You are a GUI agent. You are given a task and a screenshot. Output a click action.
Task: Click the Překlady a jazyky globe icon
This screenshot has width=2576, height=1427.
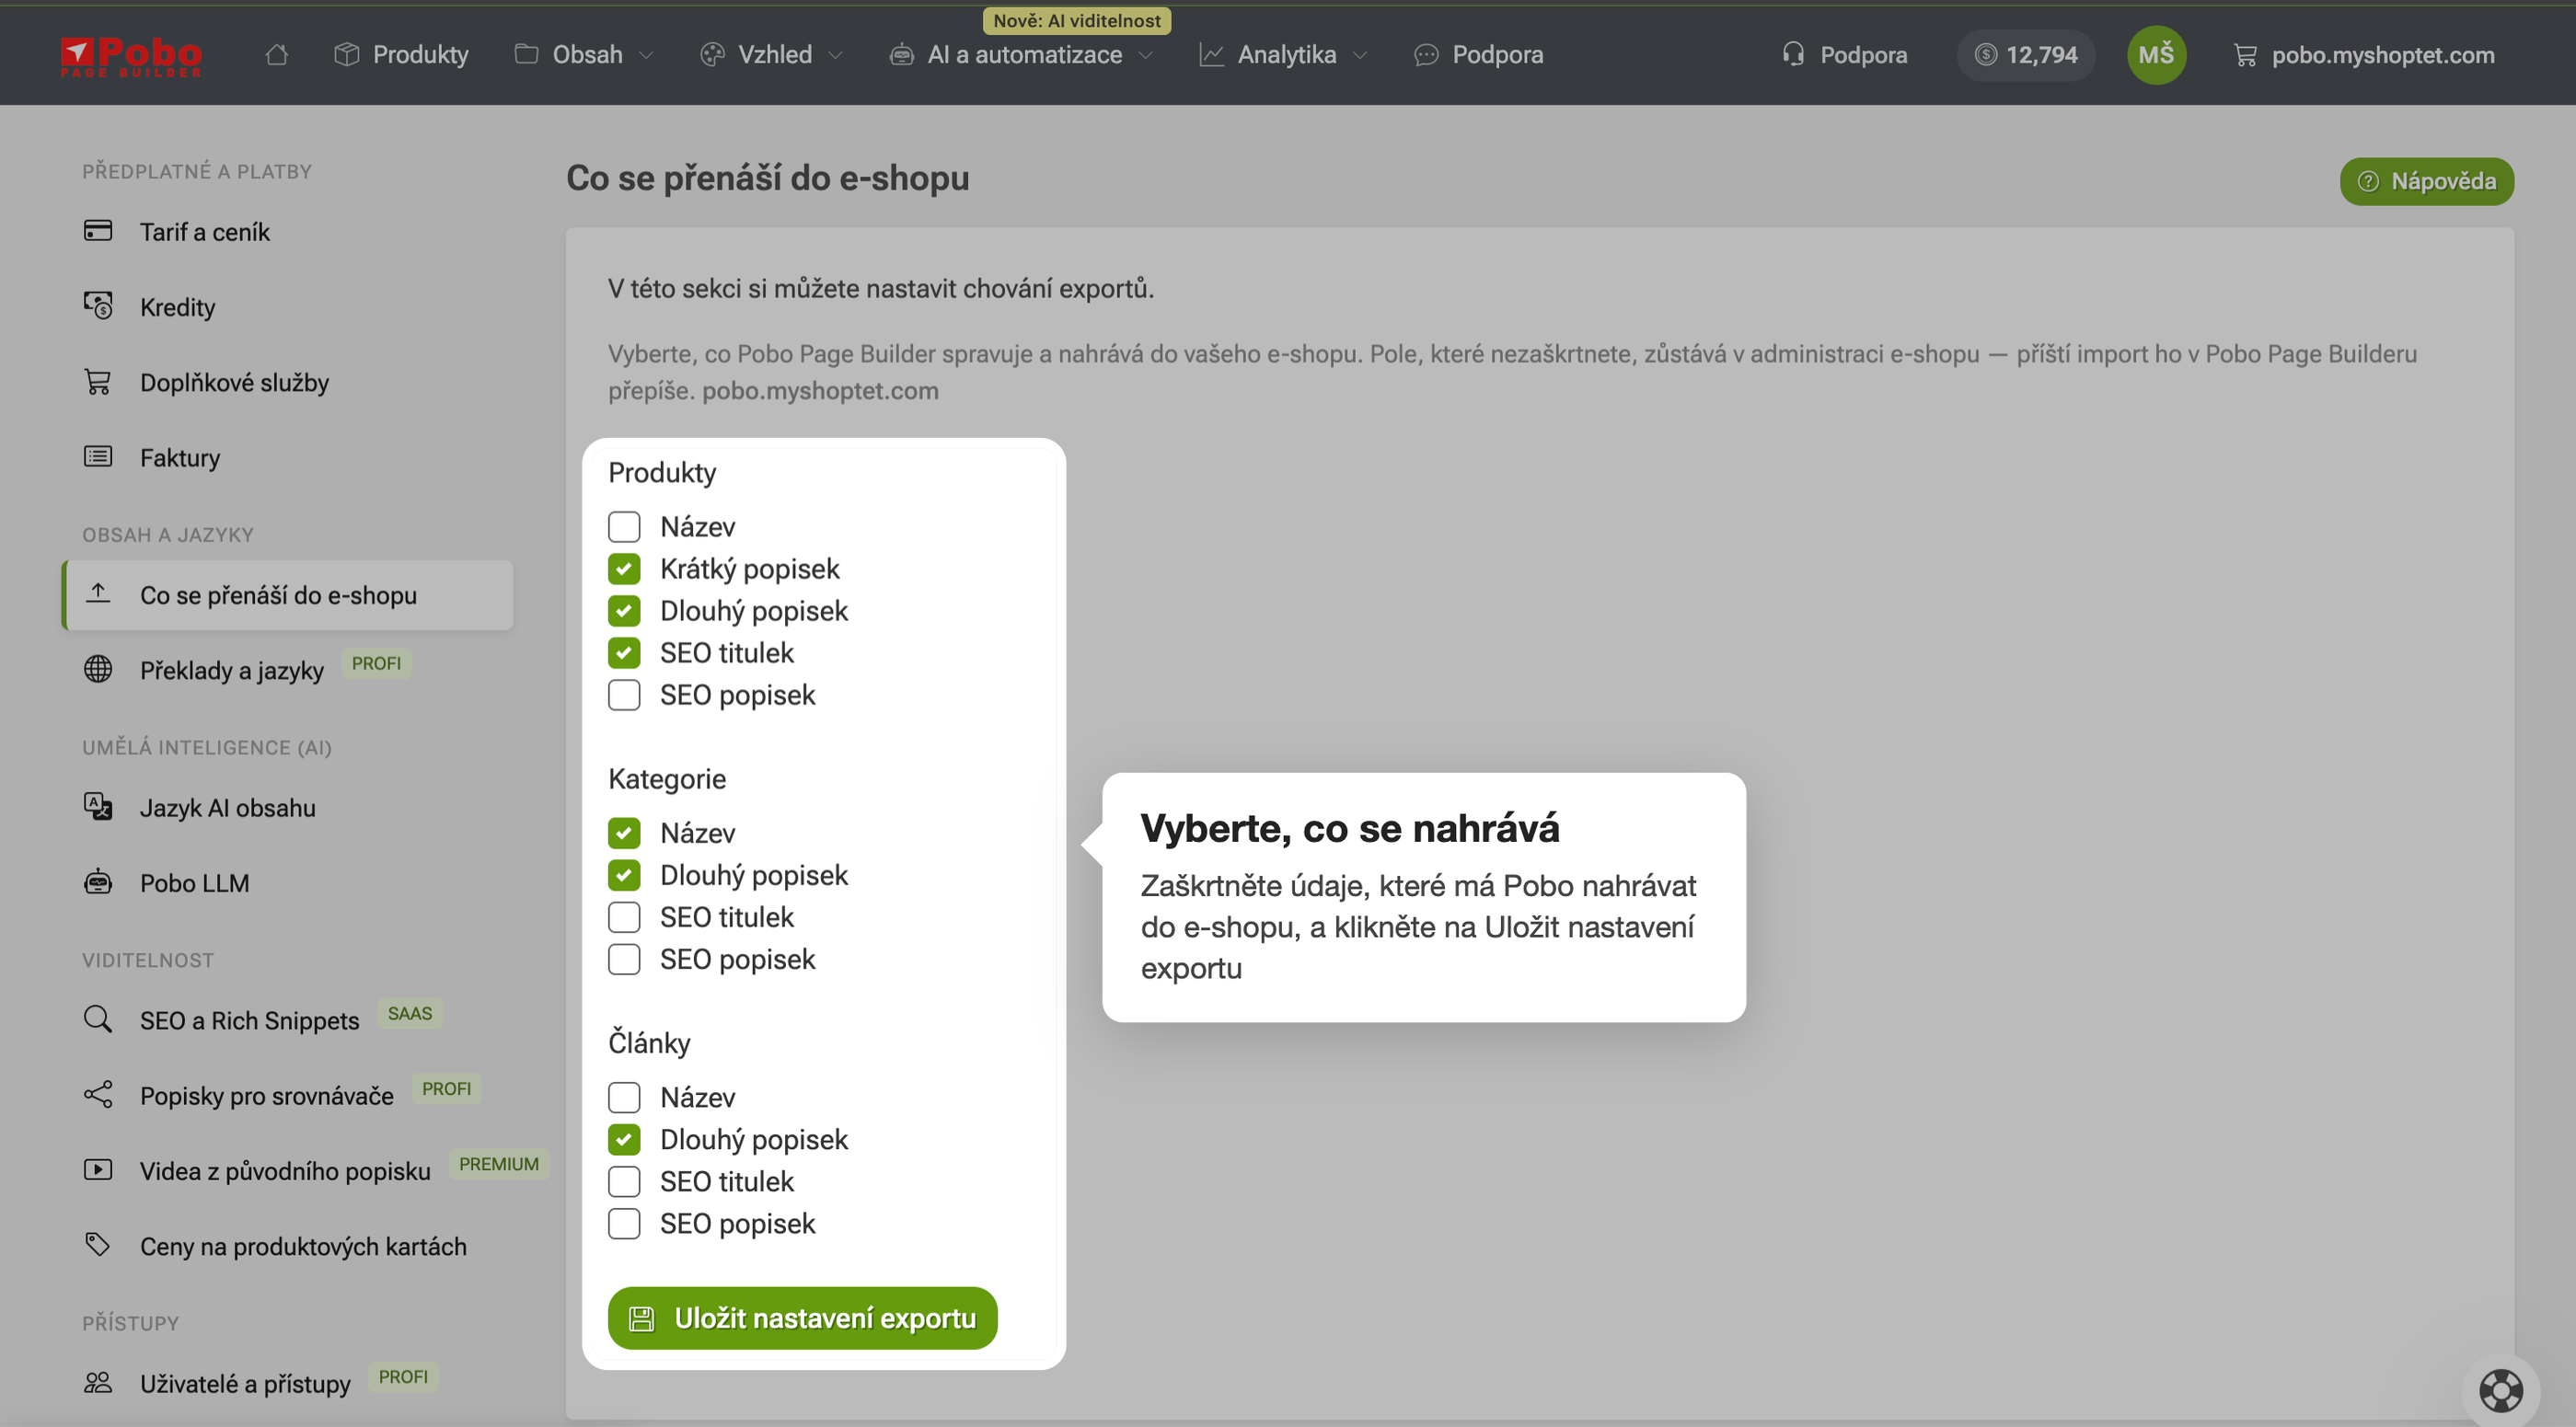(x=98, y=669)
